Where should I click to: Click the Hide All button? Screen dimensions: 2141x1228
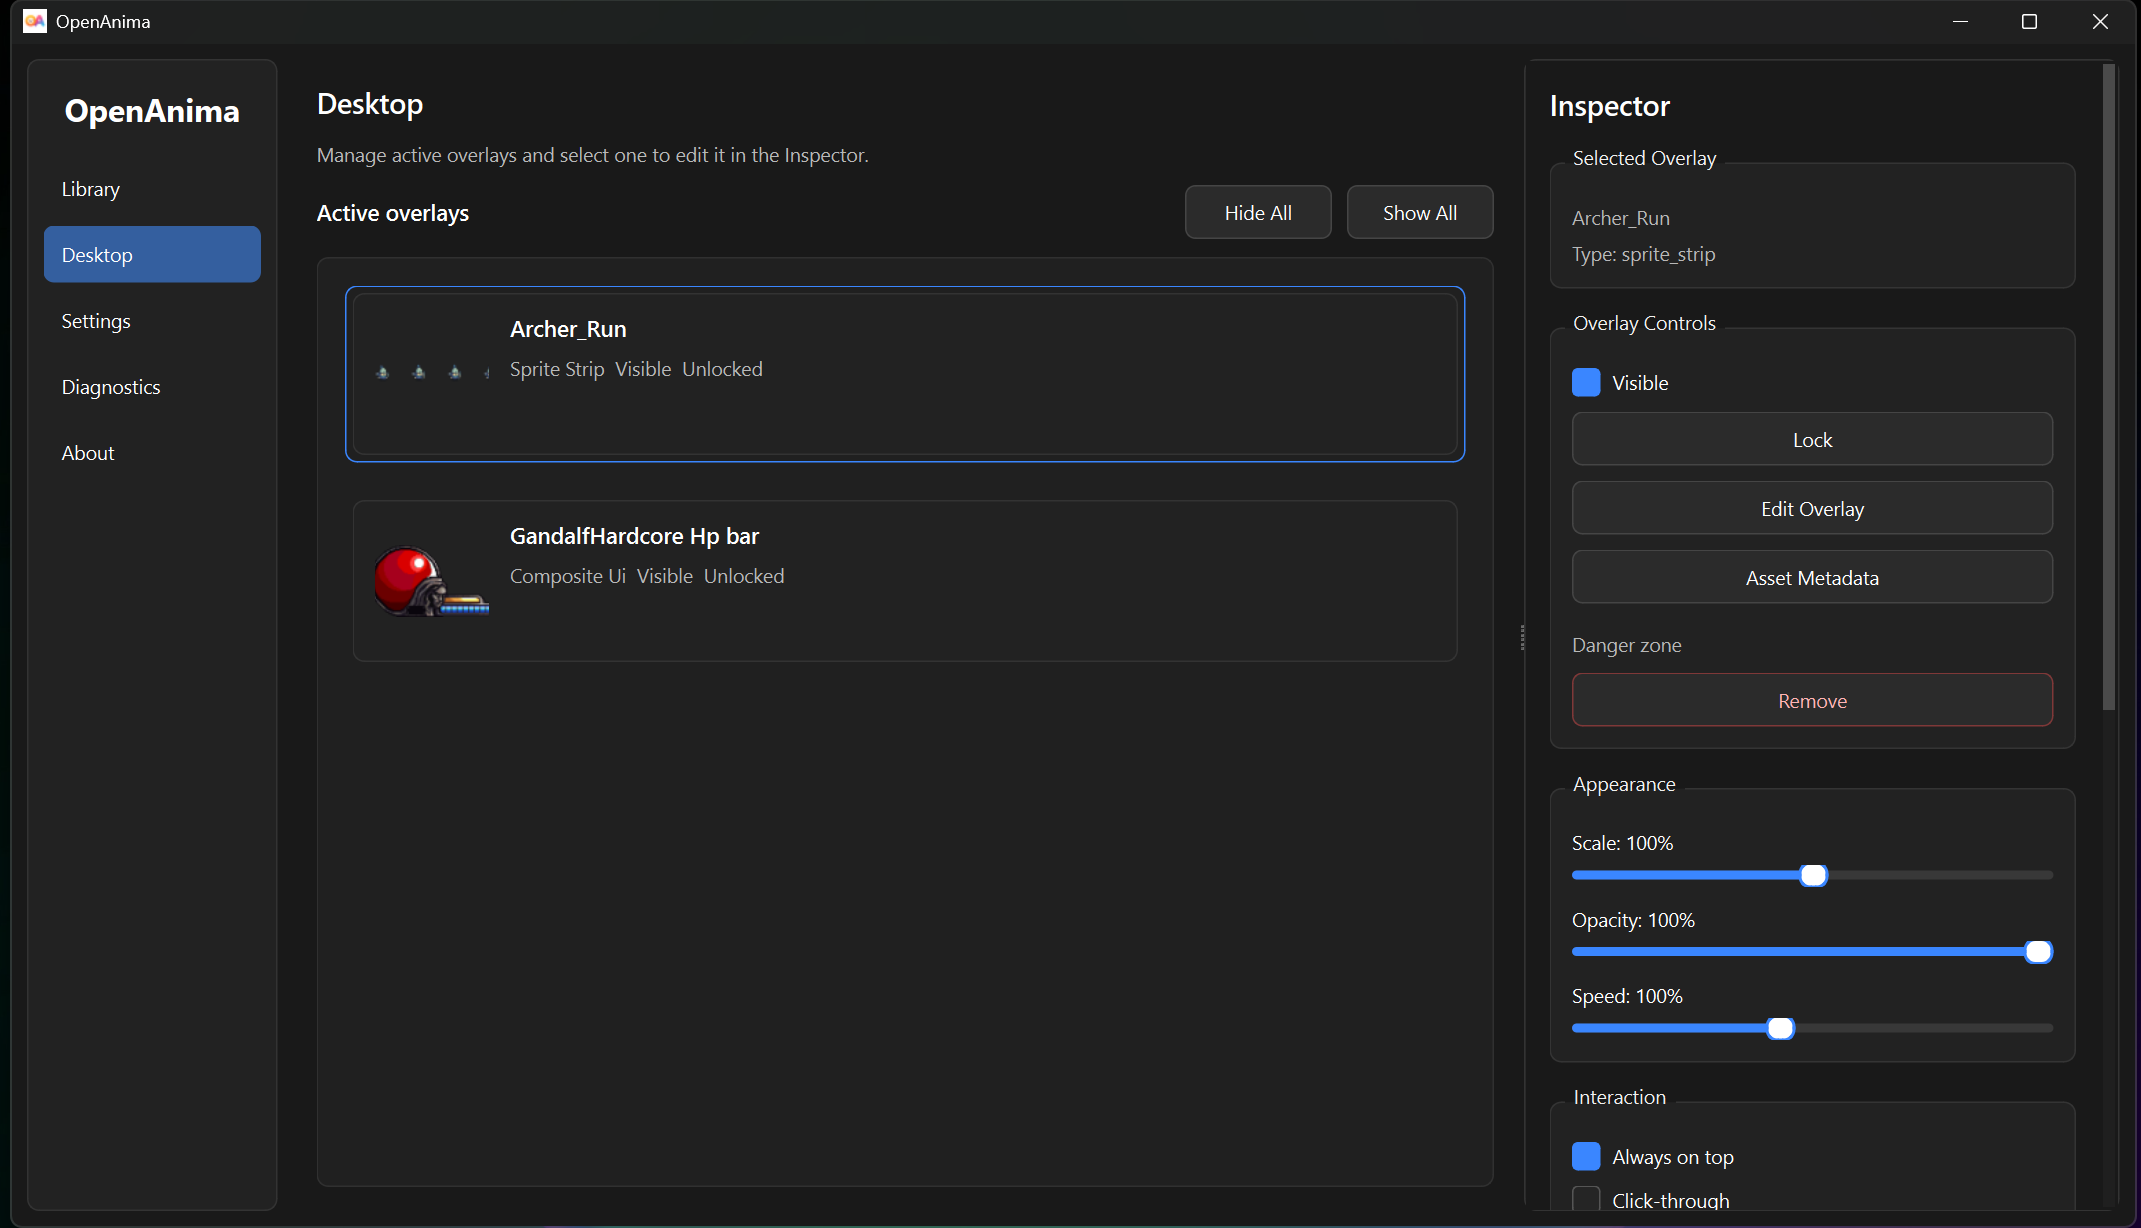1258,212
